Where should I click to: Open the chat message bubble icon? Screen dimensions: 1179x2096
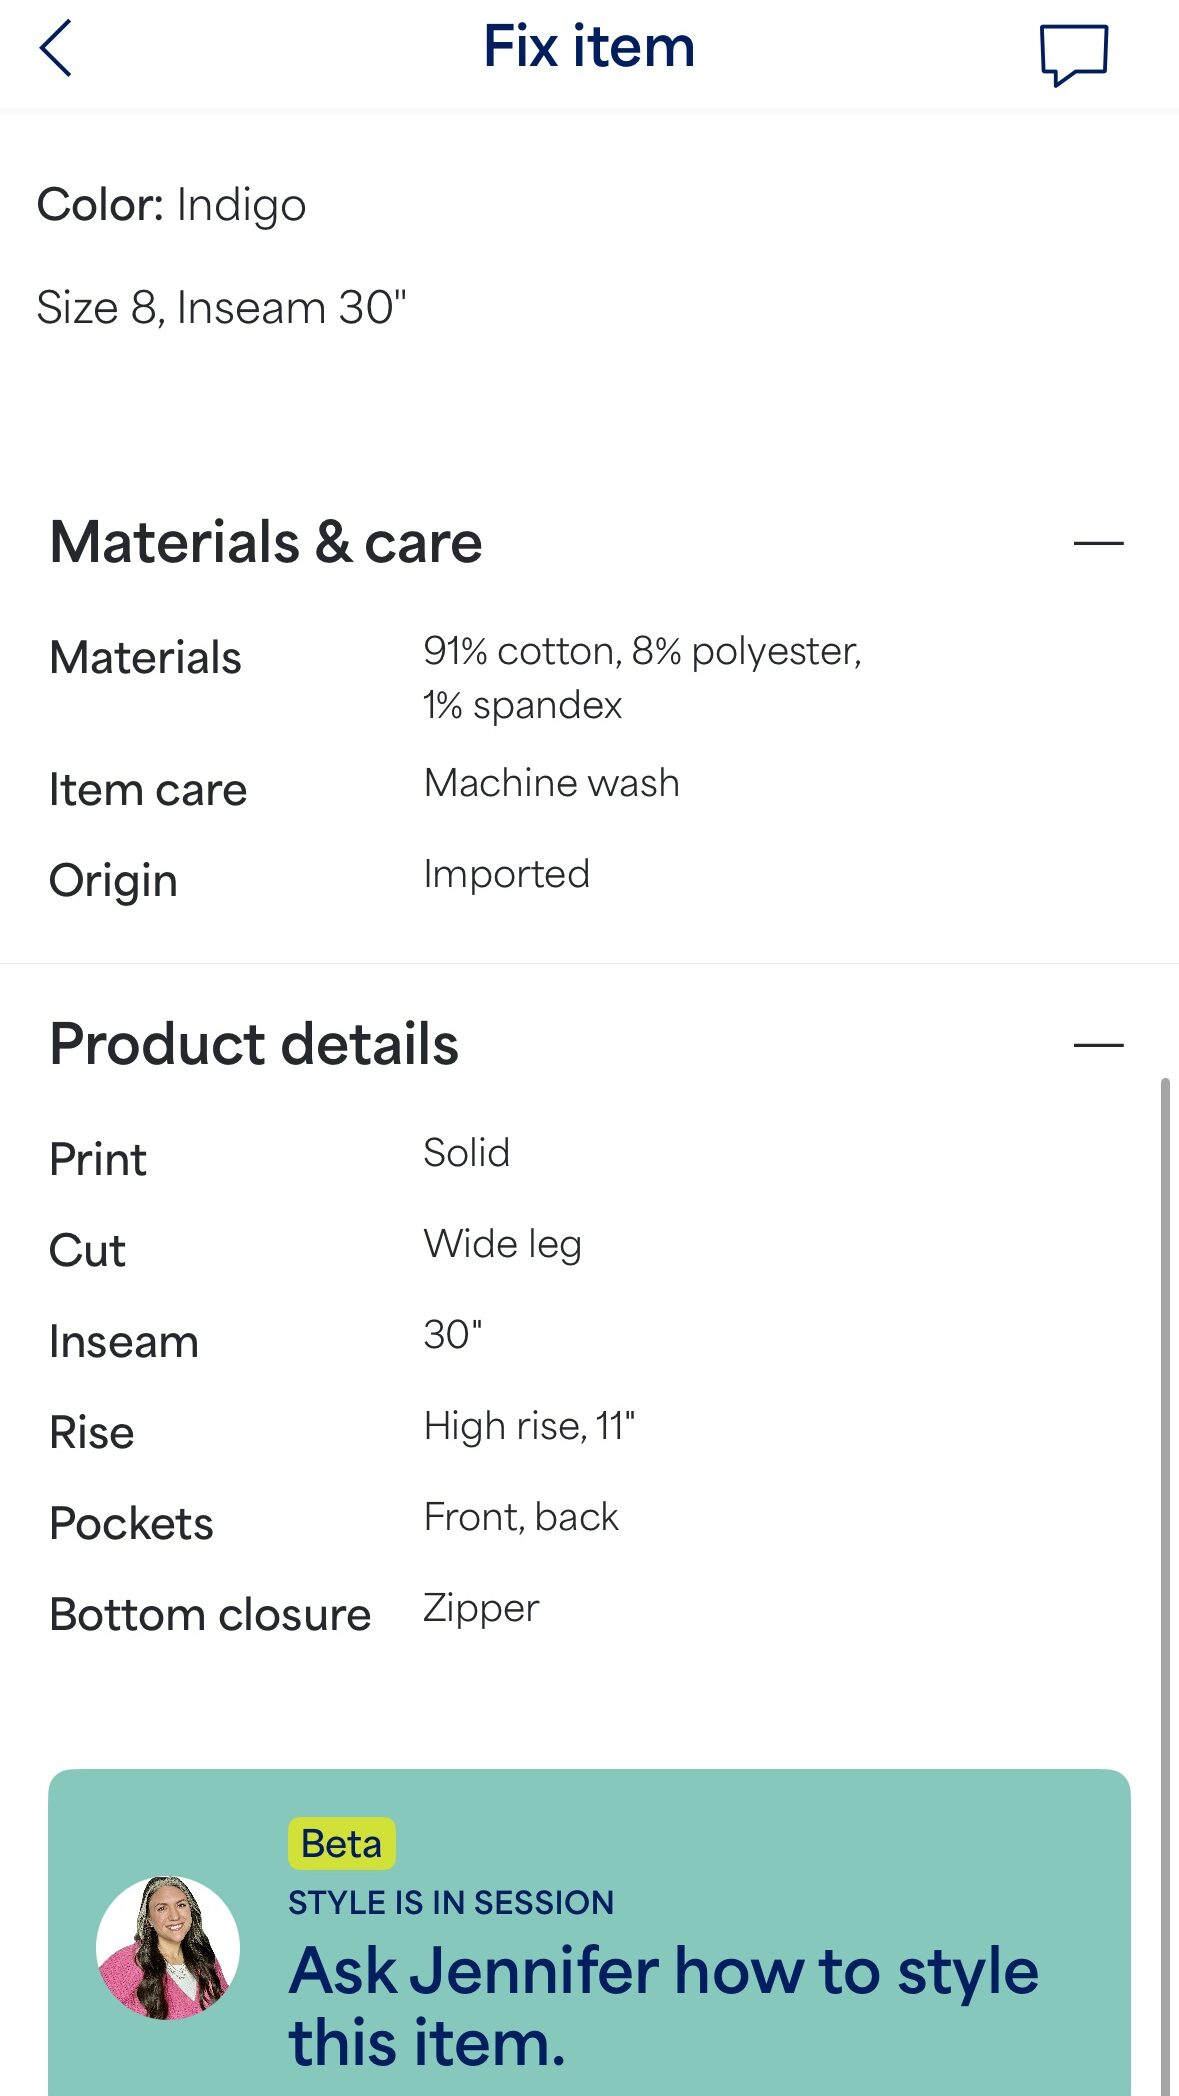(1073, 54)
